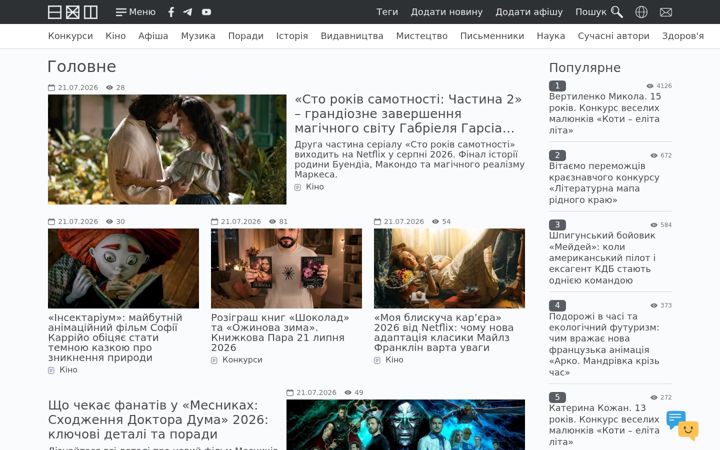Image resolution: width=720 pixels, height=450 pixels.
Task: Go to the Сучасні автори category tab
Action: coord(613,36)
